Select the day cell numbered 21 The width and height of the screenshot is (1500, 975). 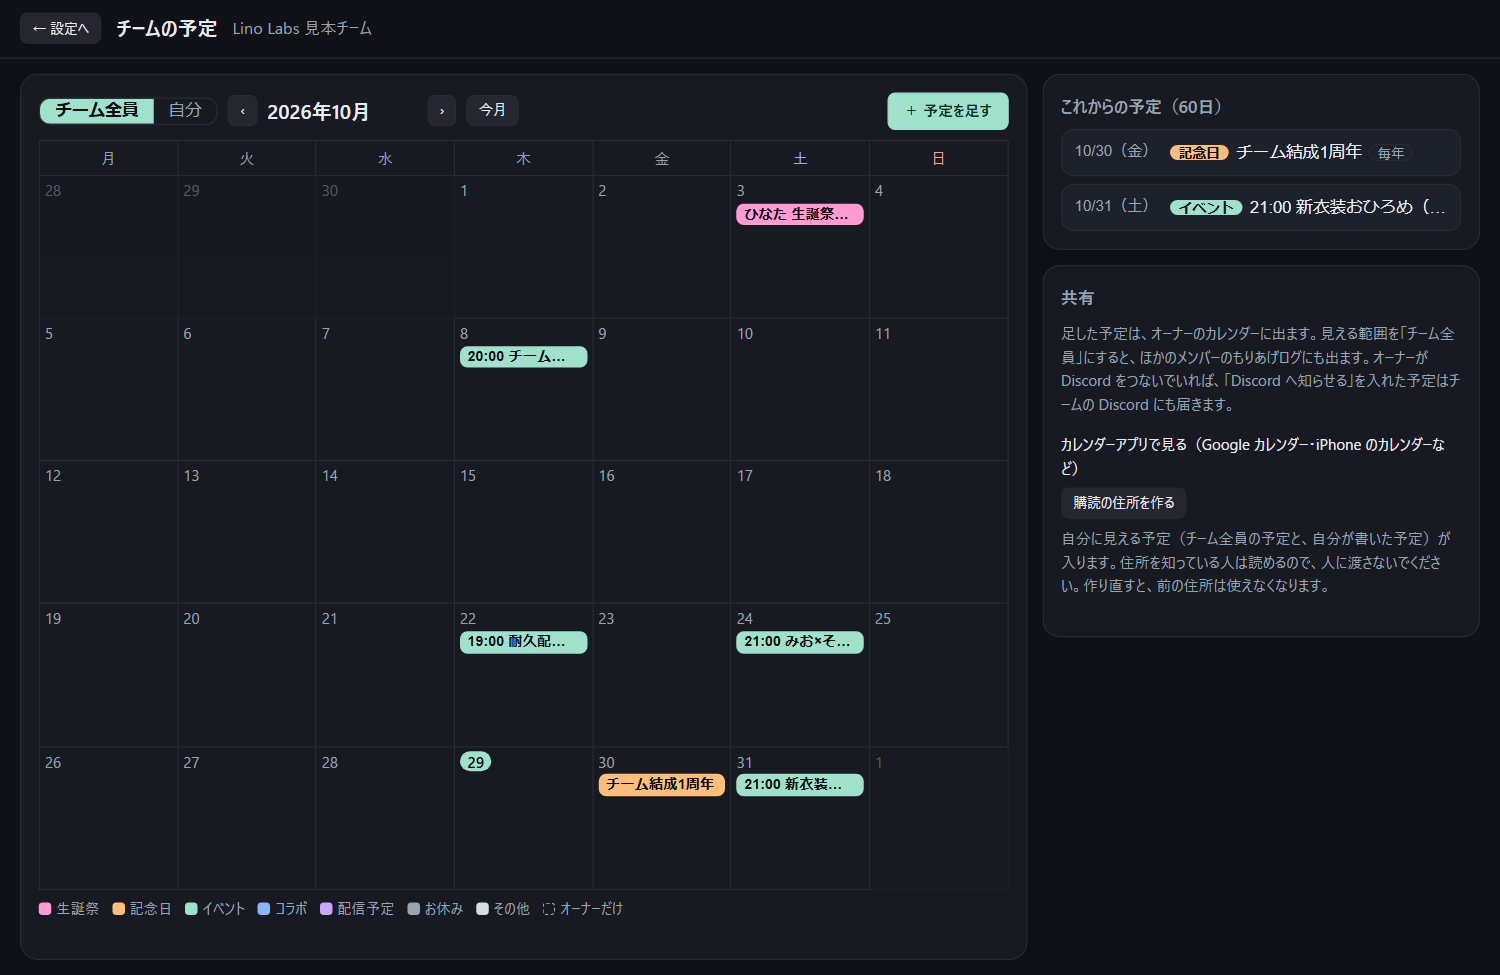pos(385,675)
